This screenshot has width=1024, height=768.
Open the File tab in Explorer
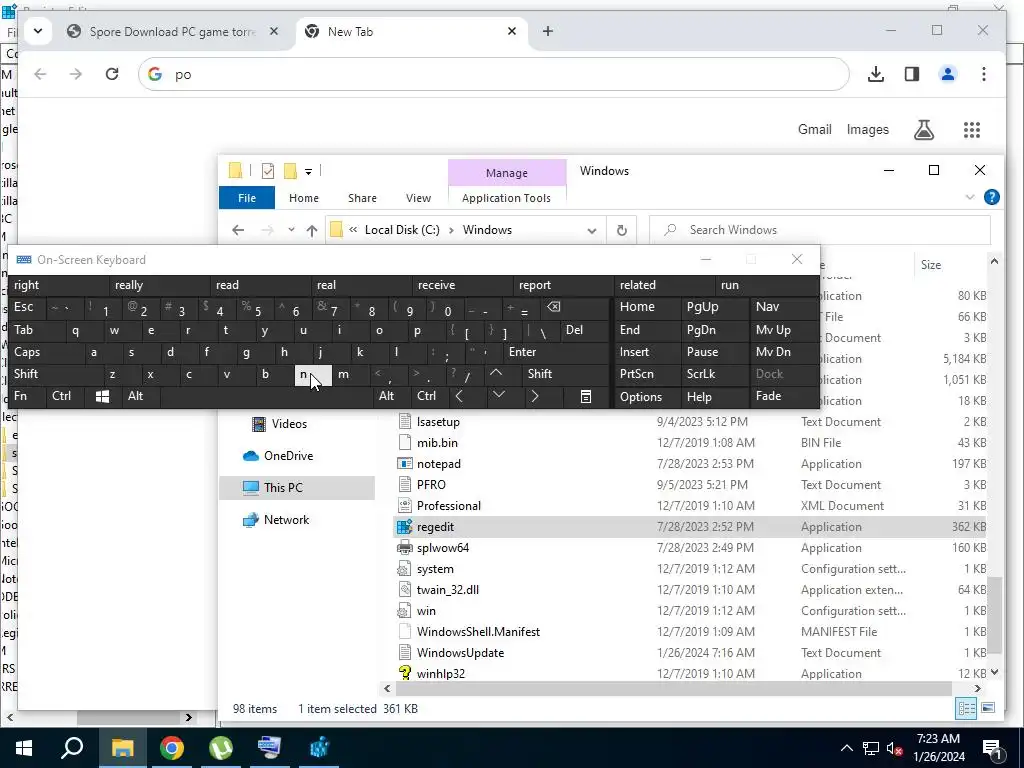click(247, 198)
